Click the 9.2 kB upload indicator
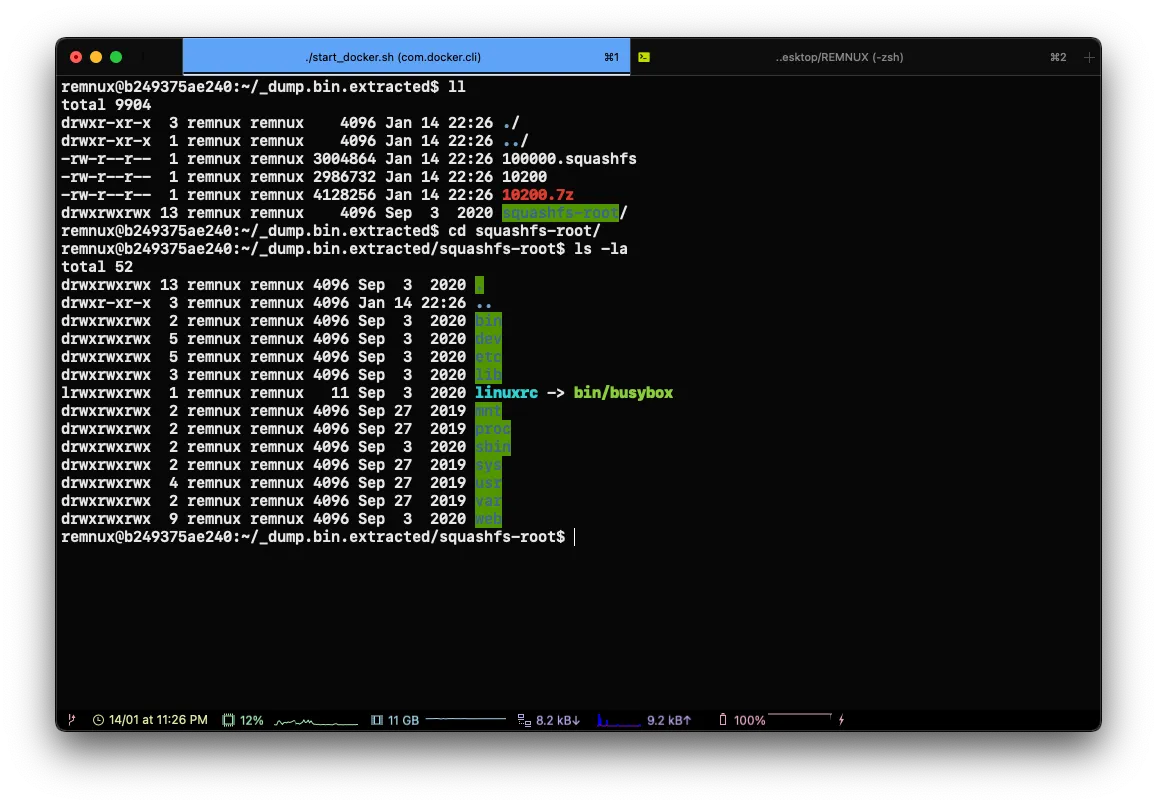 tap(668, 720)
